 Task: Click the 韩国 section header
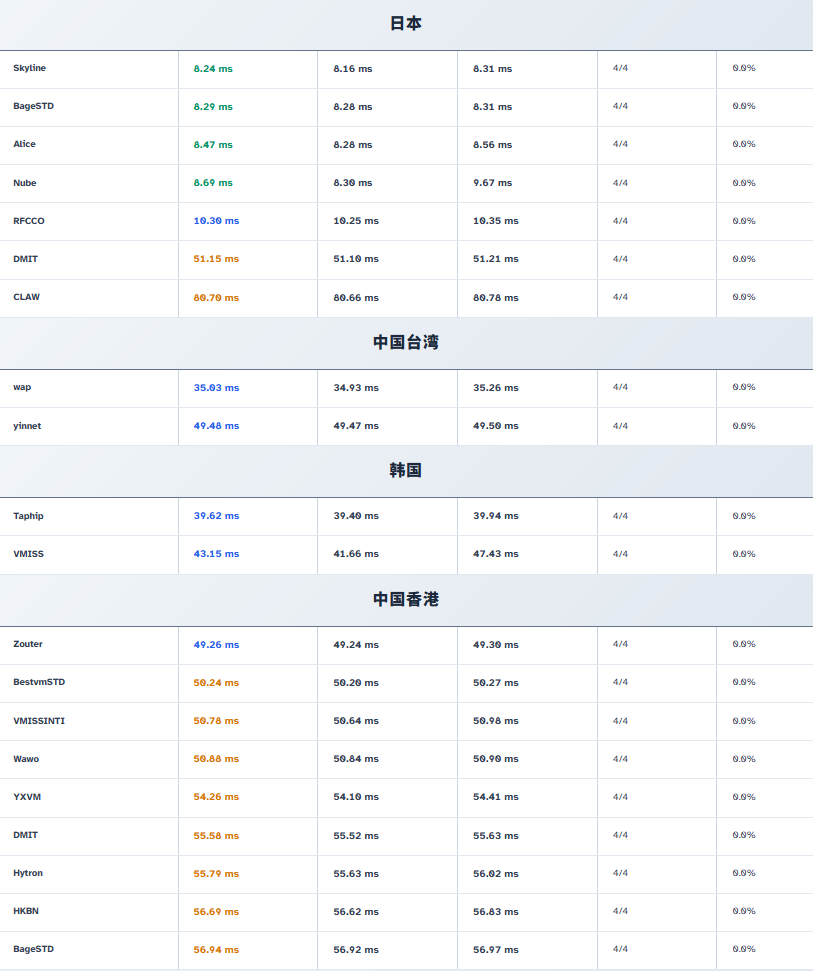pos(405,470)
